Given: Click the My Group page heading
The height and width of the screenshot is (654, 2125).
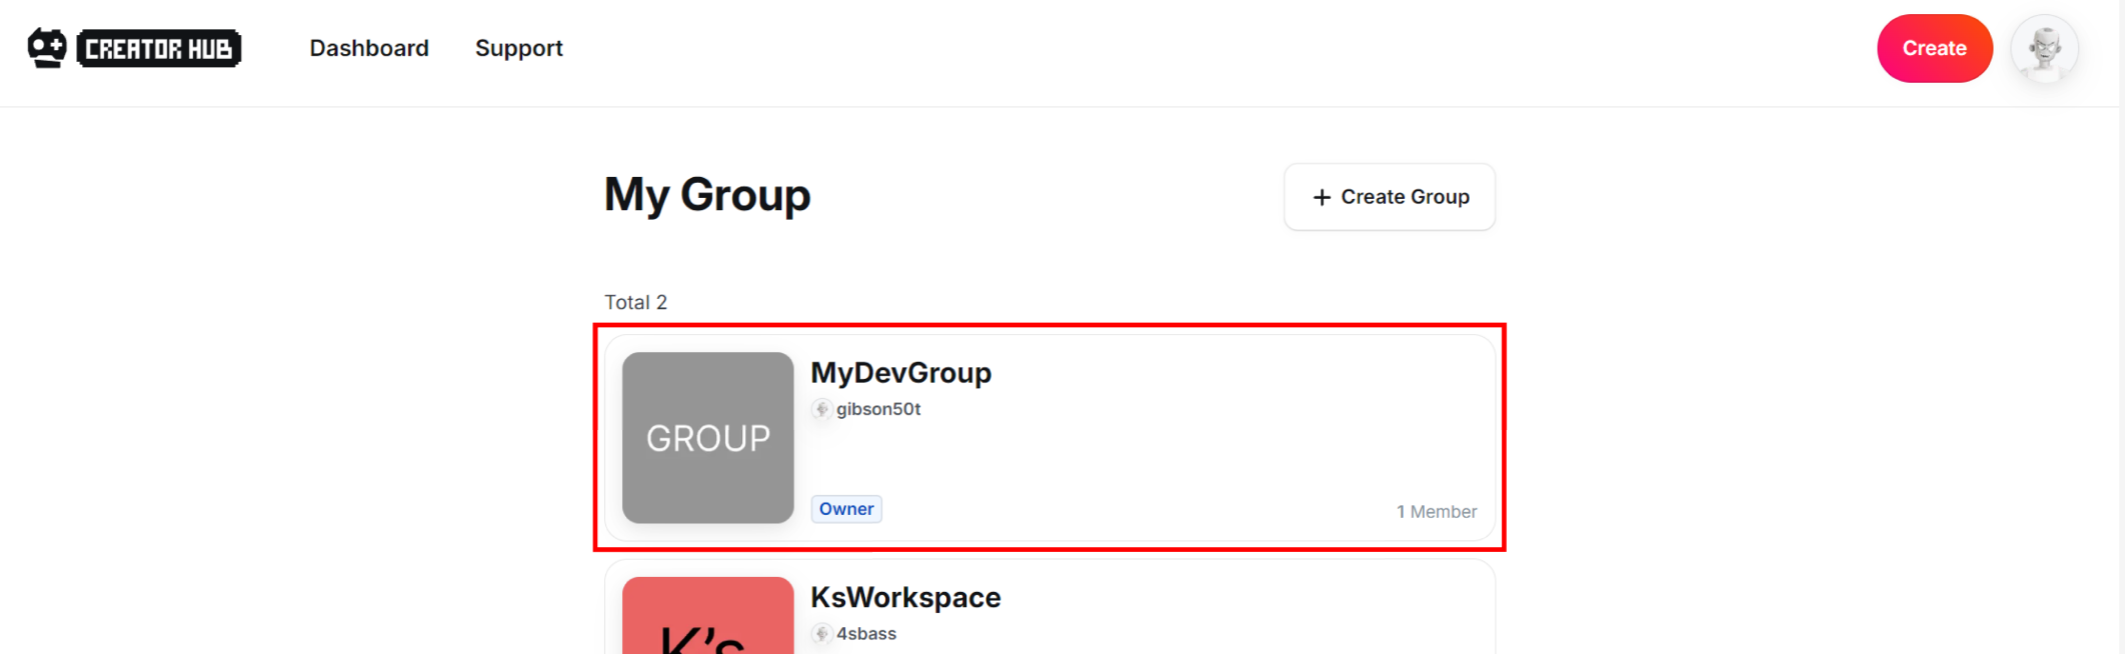Looking at the screenshot, I should tap(707, 195).
